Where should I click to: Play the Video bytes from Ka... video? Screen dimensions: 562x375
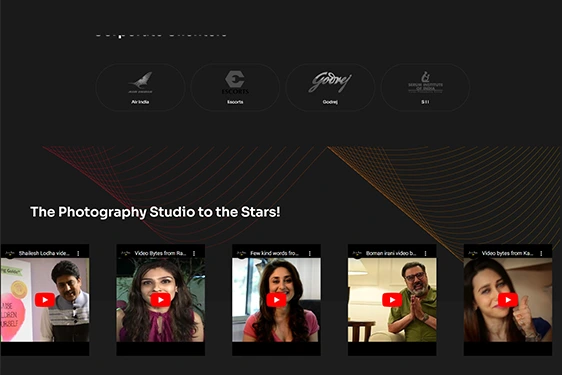pyautogui.click(x=508, y=300)
